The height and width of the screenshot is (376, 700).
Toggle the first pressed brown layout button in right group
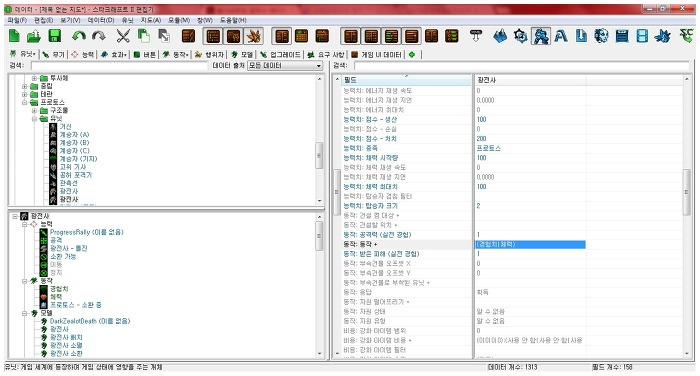click(x=351, y=36)
